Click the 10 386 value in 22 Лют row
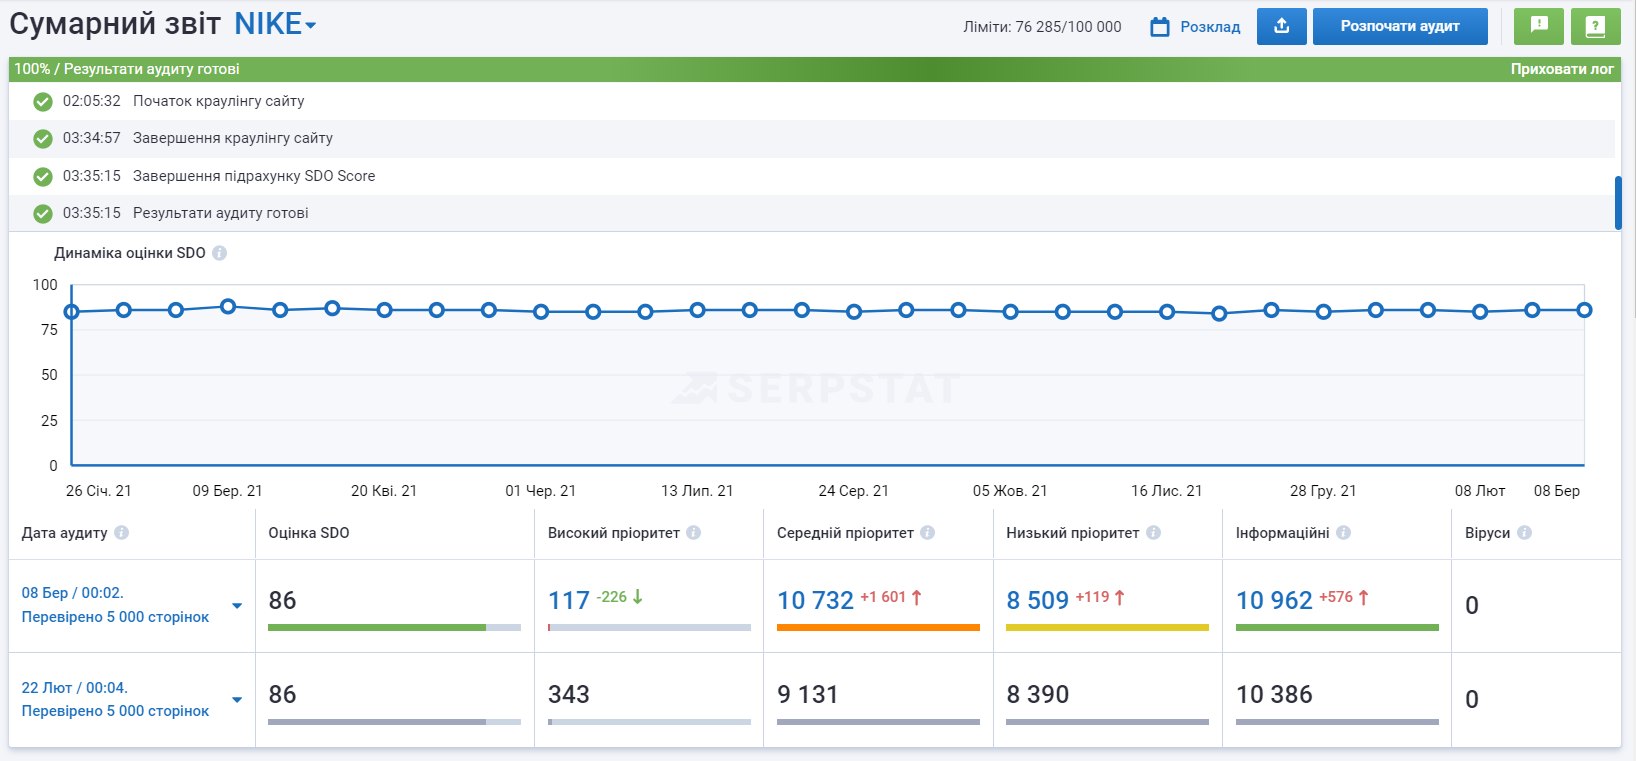1636x761 pixels. click(x=1274, y=694)
